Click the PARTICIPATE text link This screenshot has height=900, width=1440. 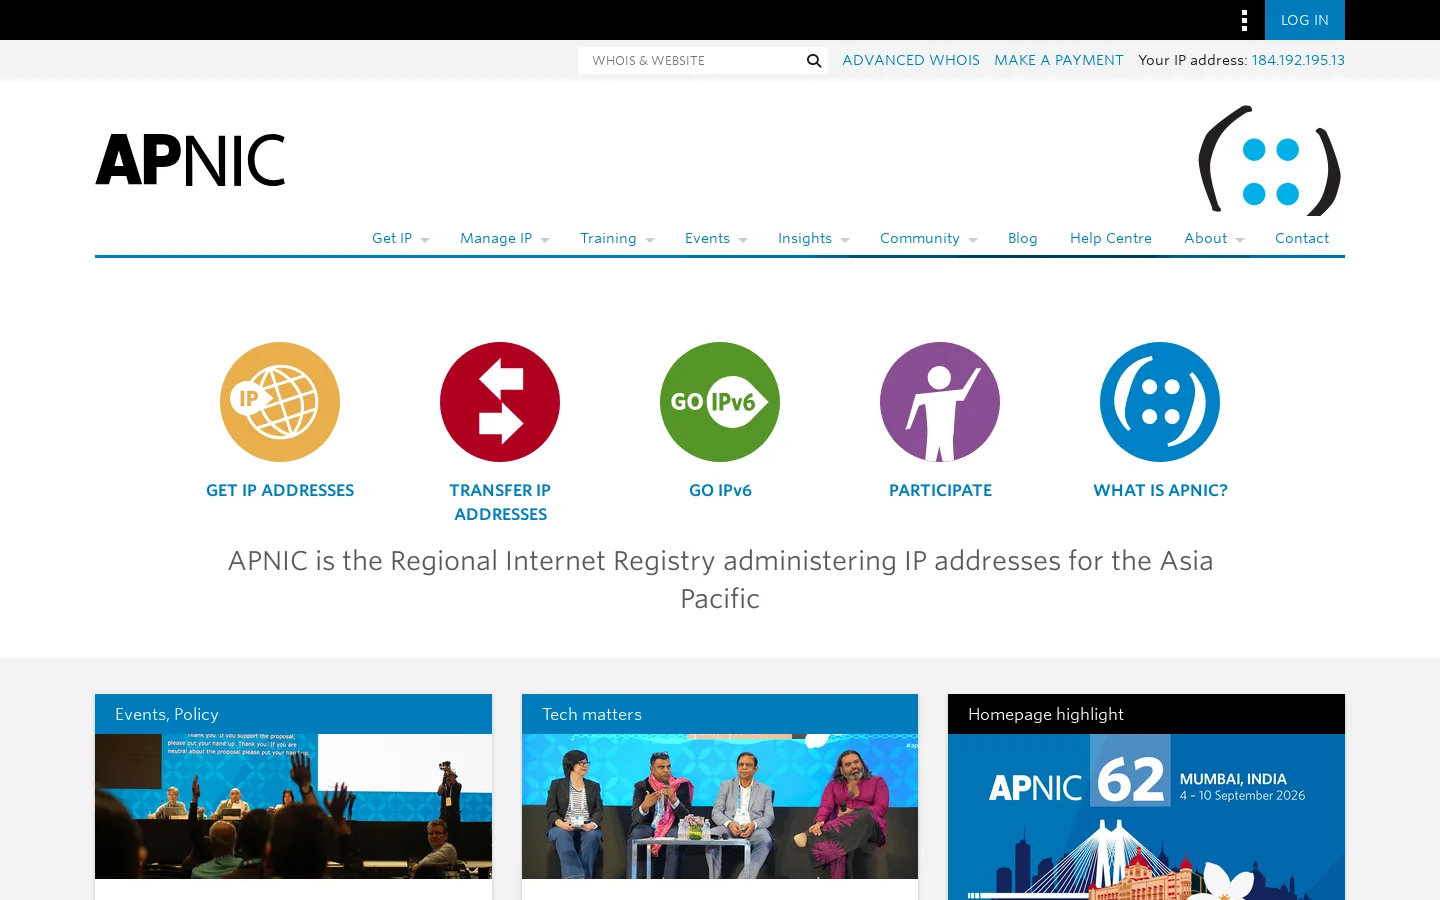click(940, 490)
